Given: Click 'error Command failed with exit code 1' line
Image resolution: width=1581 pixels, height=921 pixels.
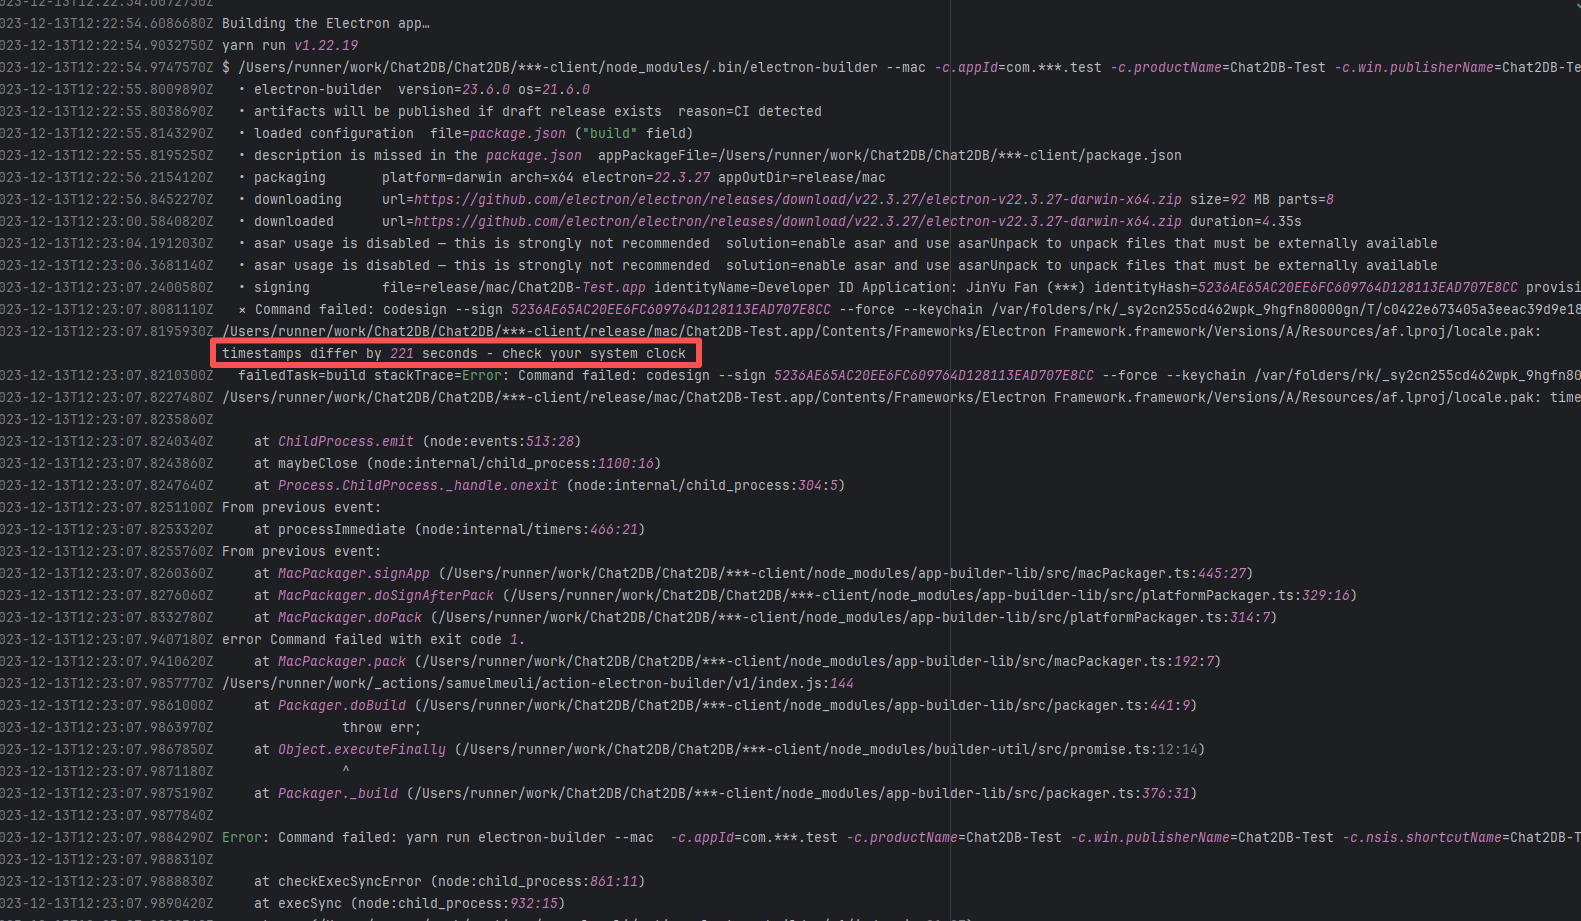Looking at the screenshot, I should coord(373,639).
